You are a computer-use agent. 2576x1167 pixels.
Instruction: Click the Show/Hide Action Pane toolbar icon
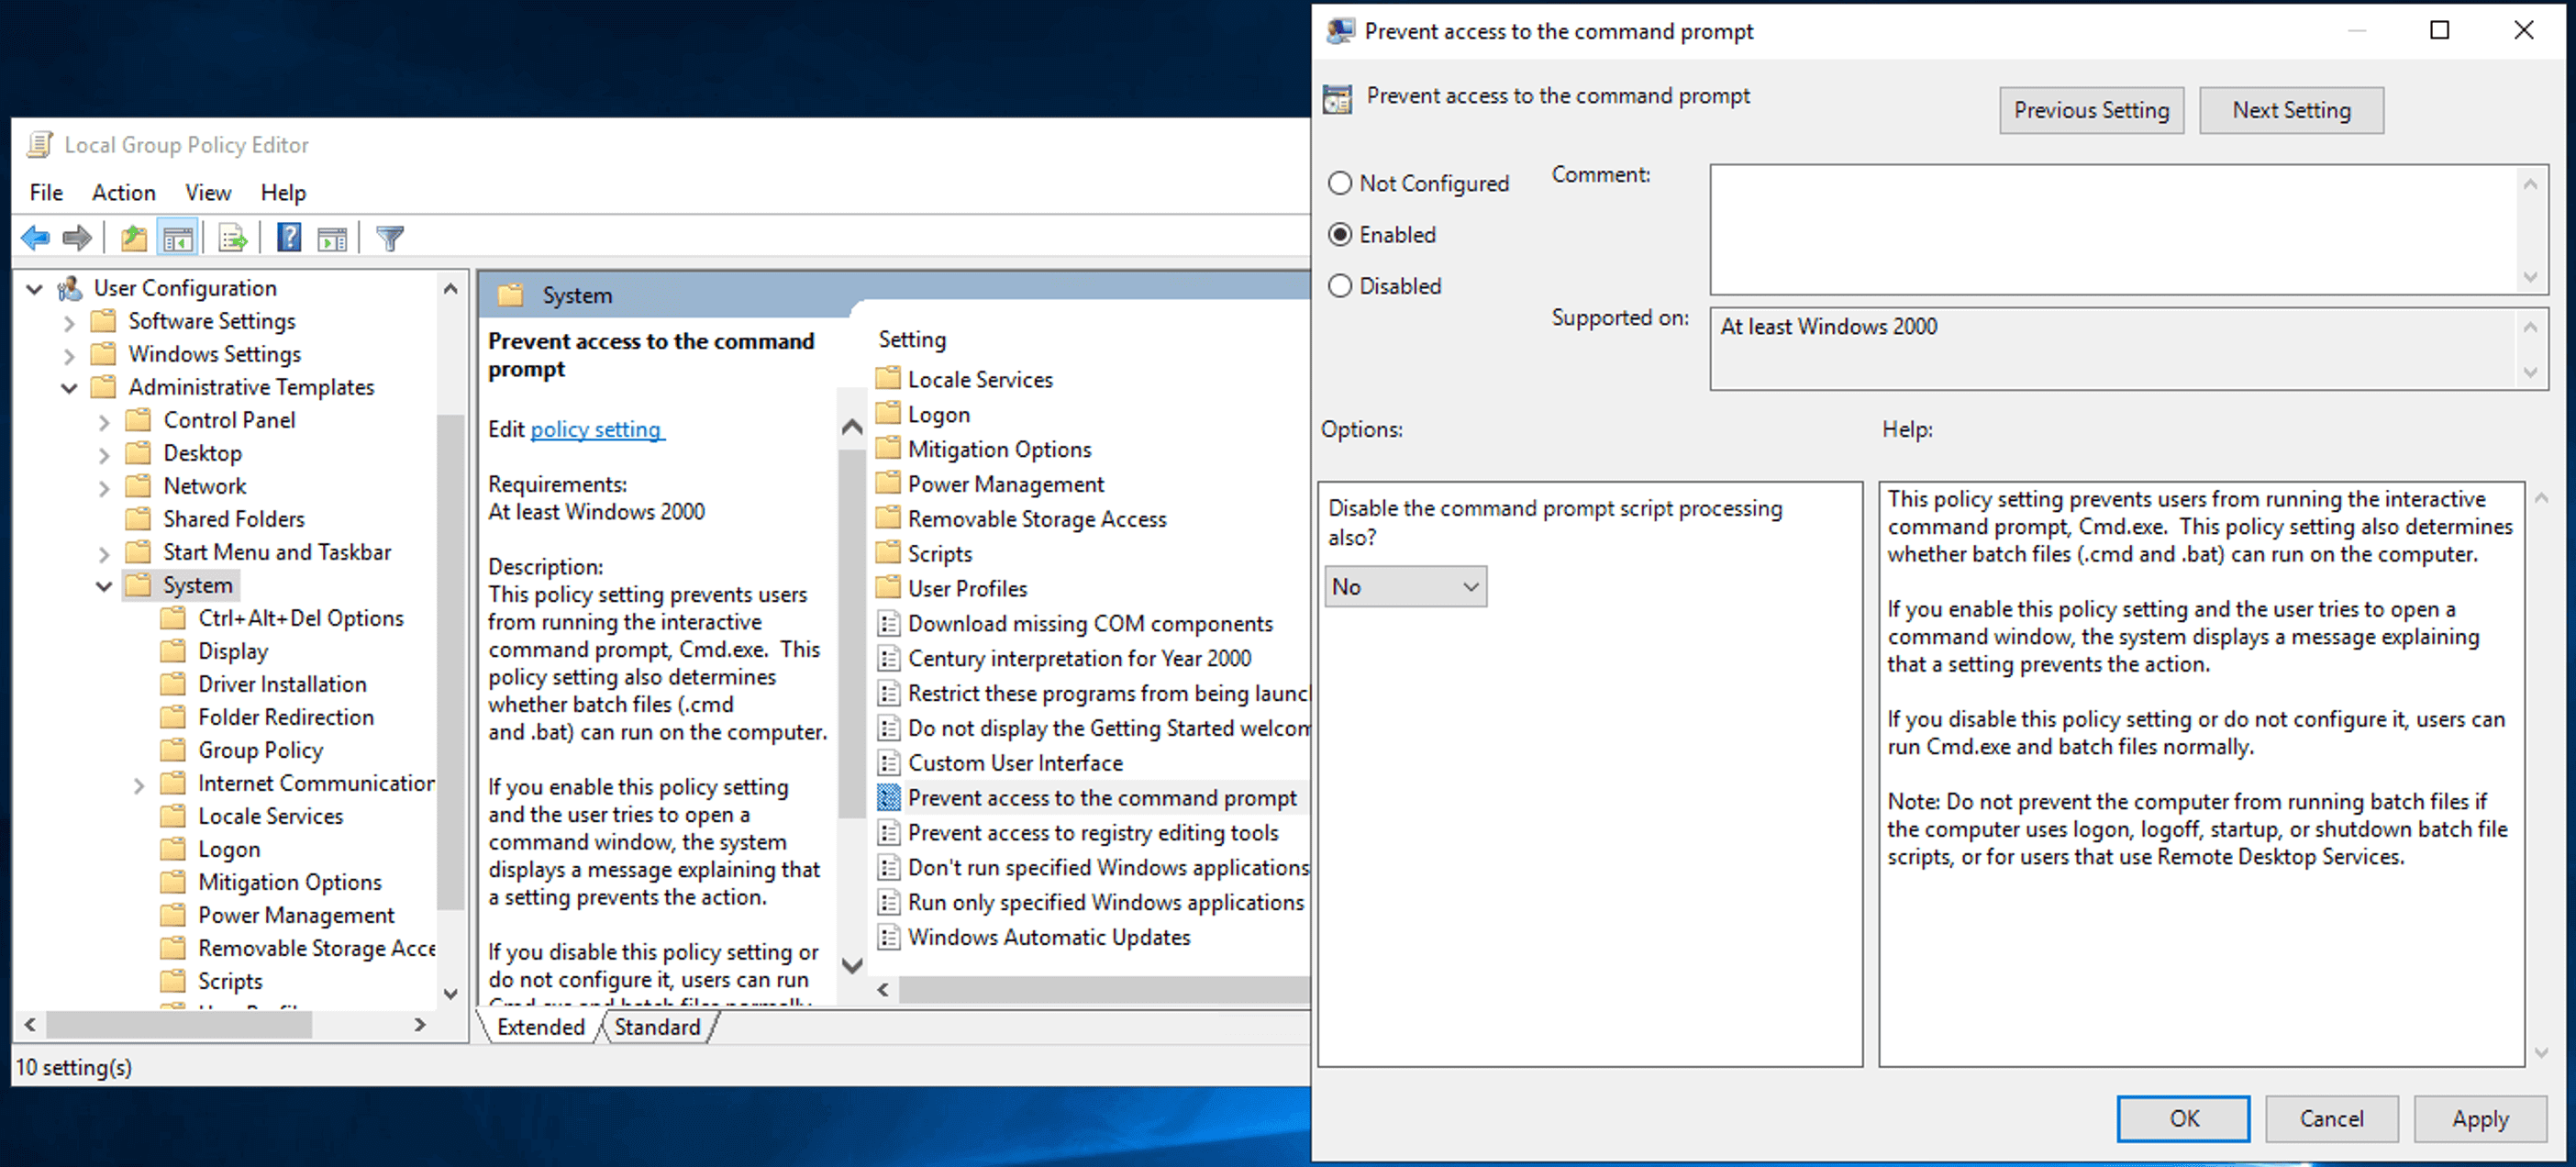(x=333, y=237)
